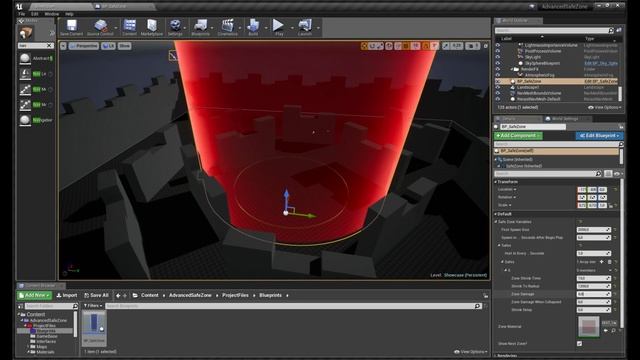Open viewport options dropdown arrow

point(63,46)
